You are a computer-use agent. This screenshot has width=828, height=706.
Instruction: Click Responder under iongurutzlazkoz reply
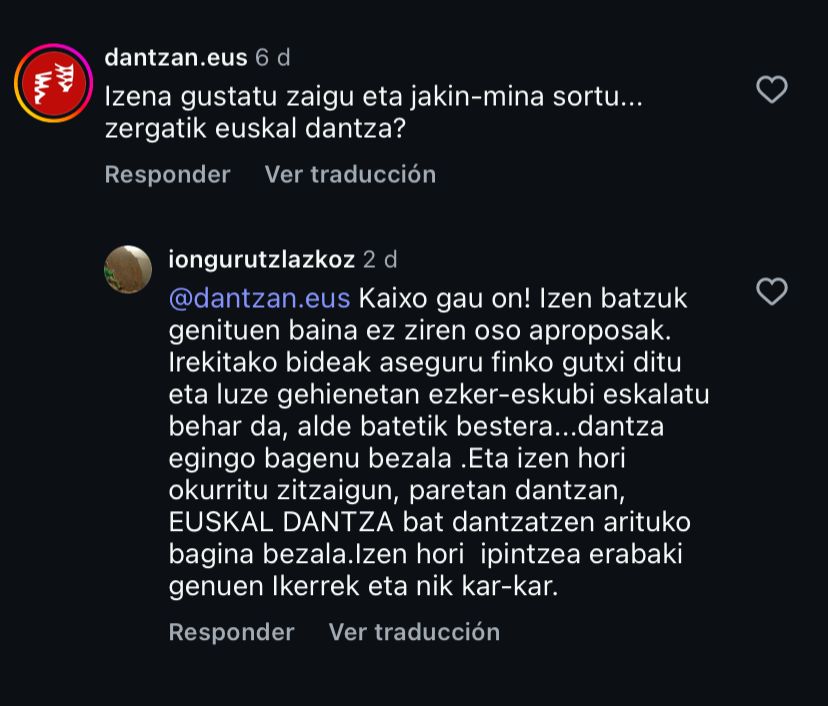[x=231, y=632]
